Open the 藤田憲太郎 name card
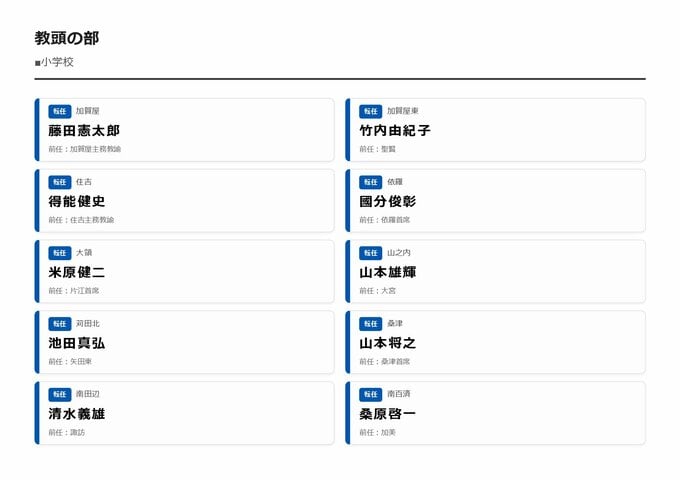 point(84,130)
